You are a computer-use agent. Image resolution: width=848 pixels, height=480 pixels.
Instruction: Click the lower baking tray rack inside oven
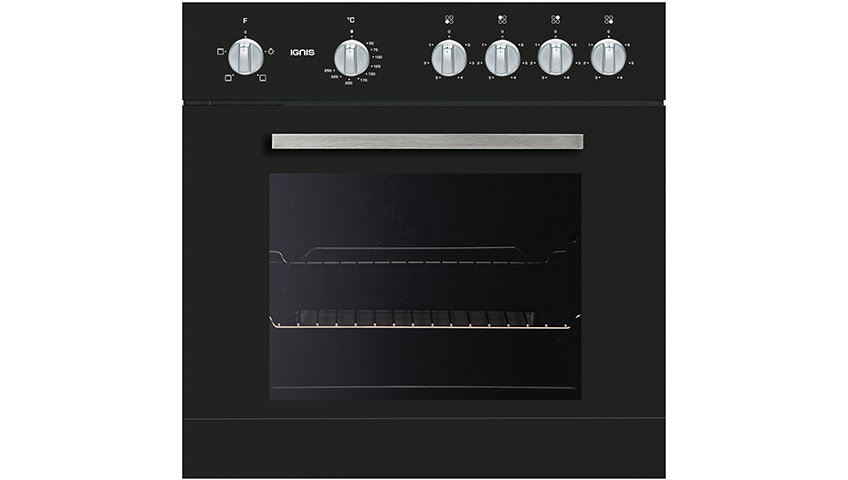(425, 319)
